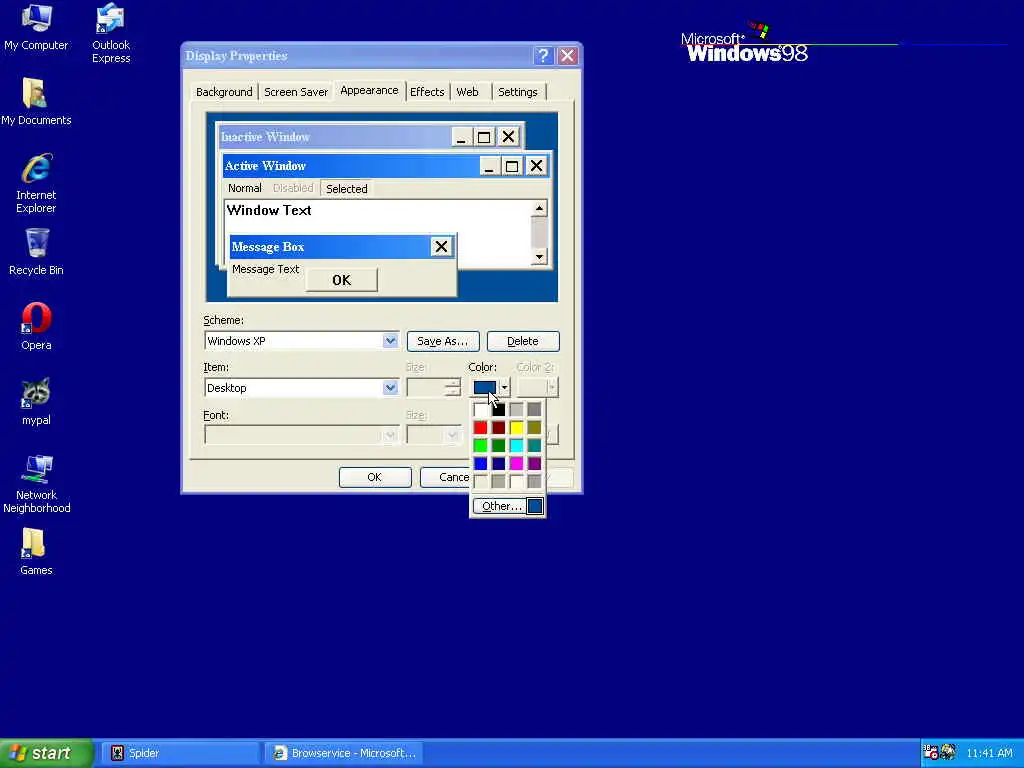Pick the yellow color swatch
This screenshot has width=1024, height=768.
coord(517,428)
